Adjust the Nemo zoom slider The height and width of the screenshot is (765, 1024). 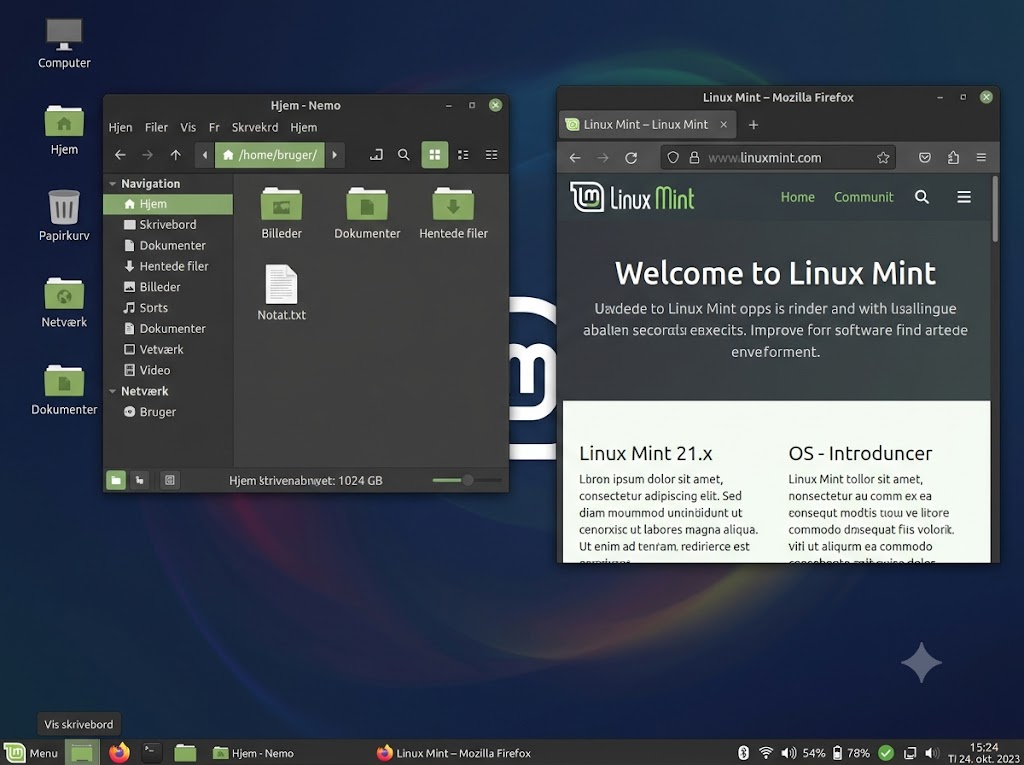466,480
